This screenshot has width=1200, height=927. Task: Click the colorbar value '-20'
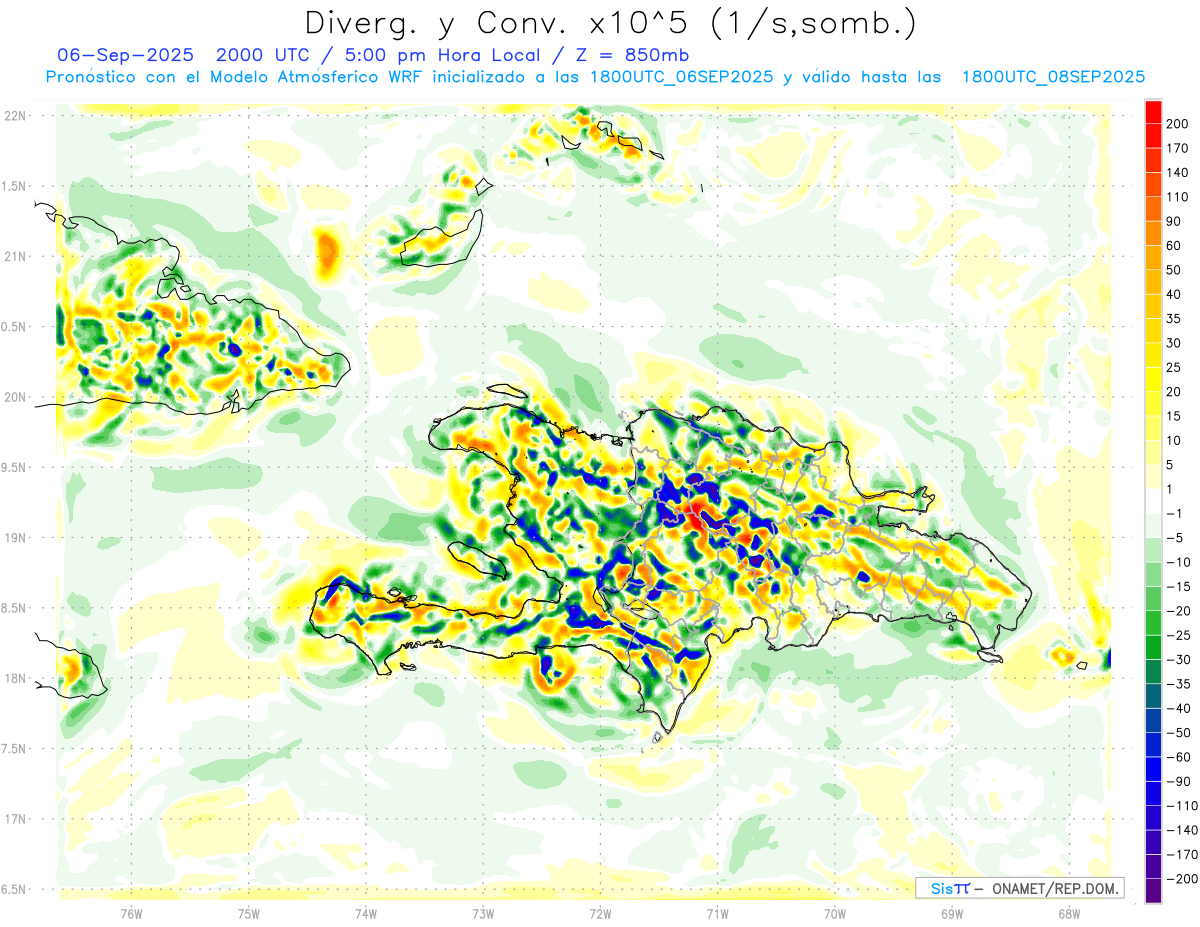pyautogui.click(x=1178, y=611)
